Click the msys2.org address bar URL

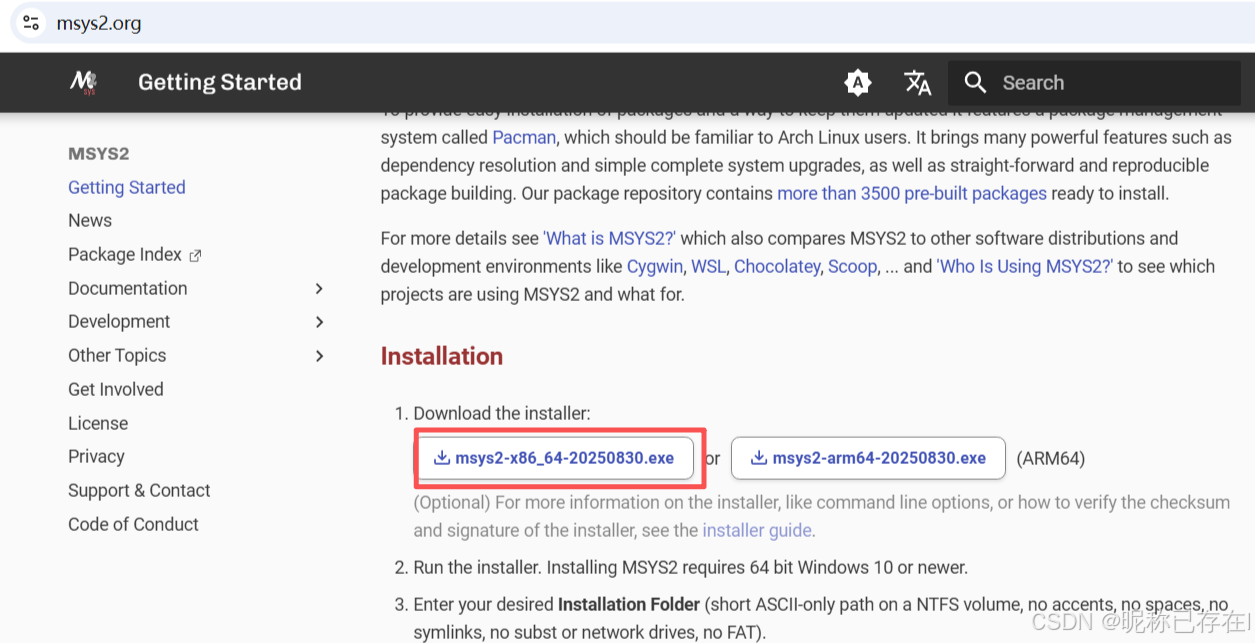[x=99, y=23]
